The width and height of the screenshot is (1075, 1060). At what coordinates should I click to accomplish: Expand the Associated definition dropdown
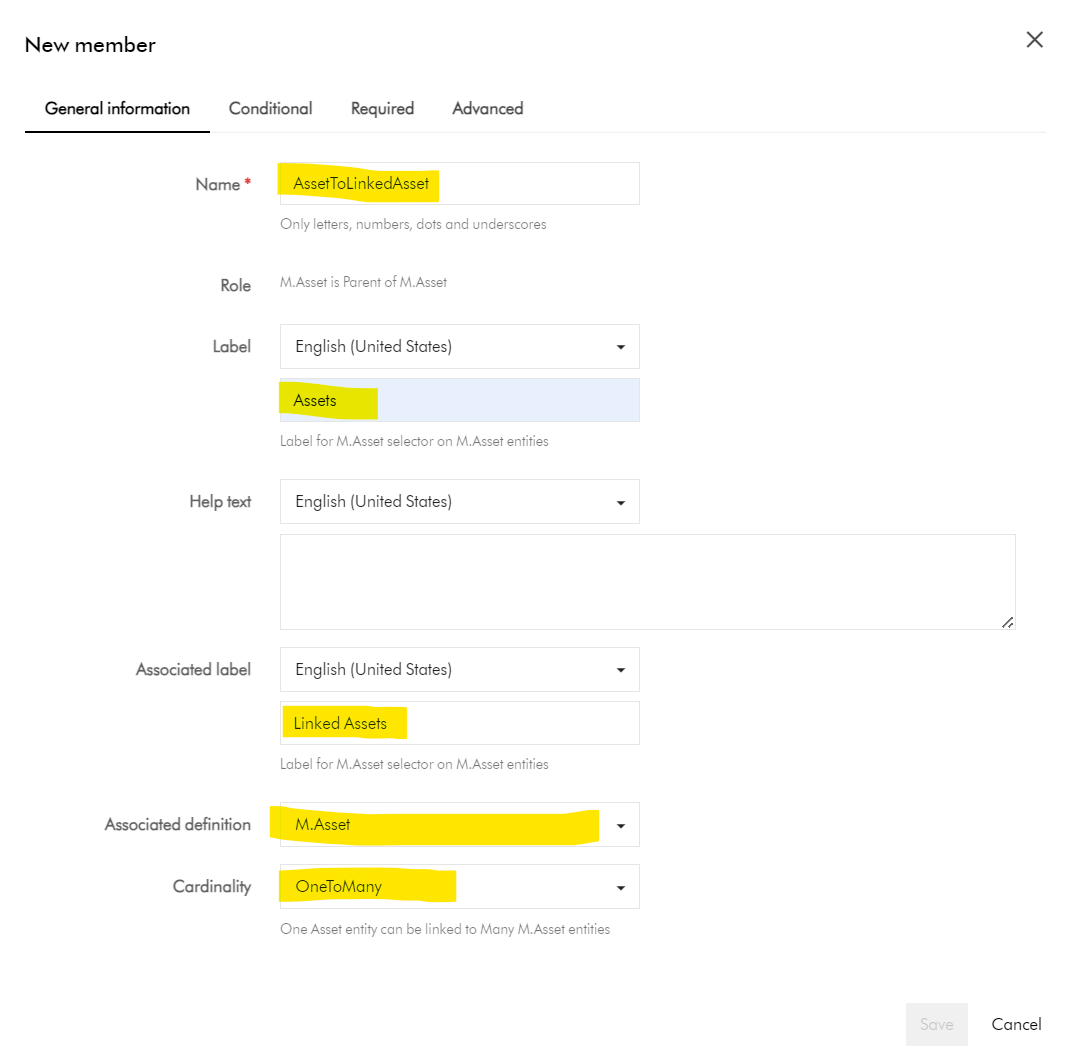pos(459,825)
